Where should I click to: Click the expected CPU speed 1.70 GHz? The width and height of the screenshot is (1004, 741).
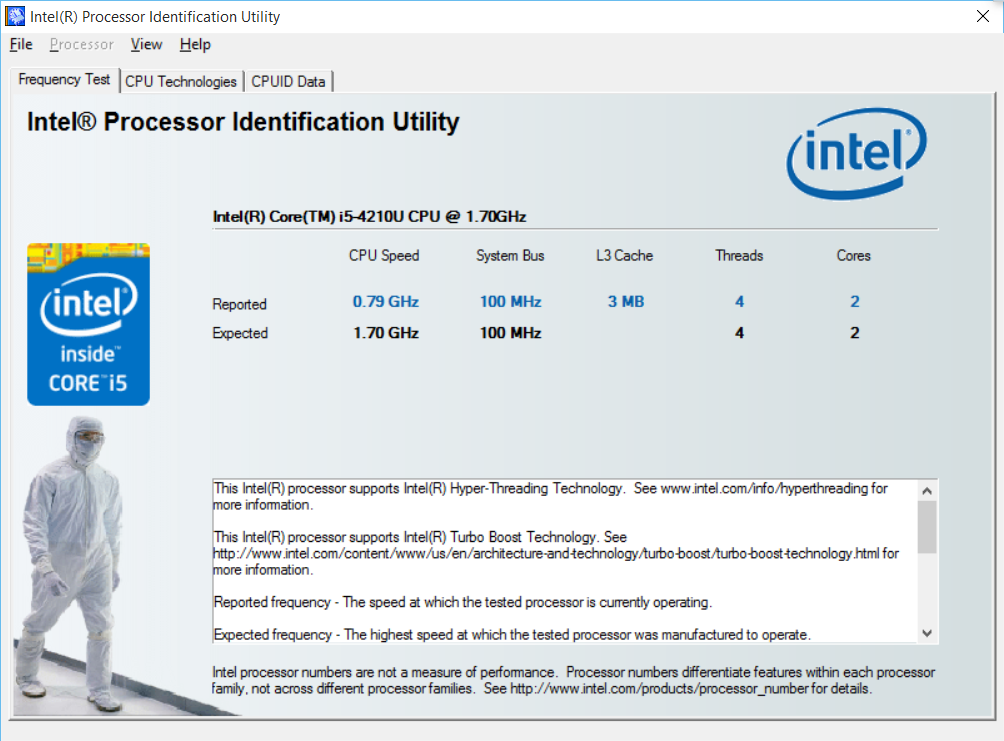click(x=385, y=333)
